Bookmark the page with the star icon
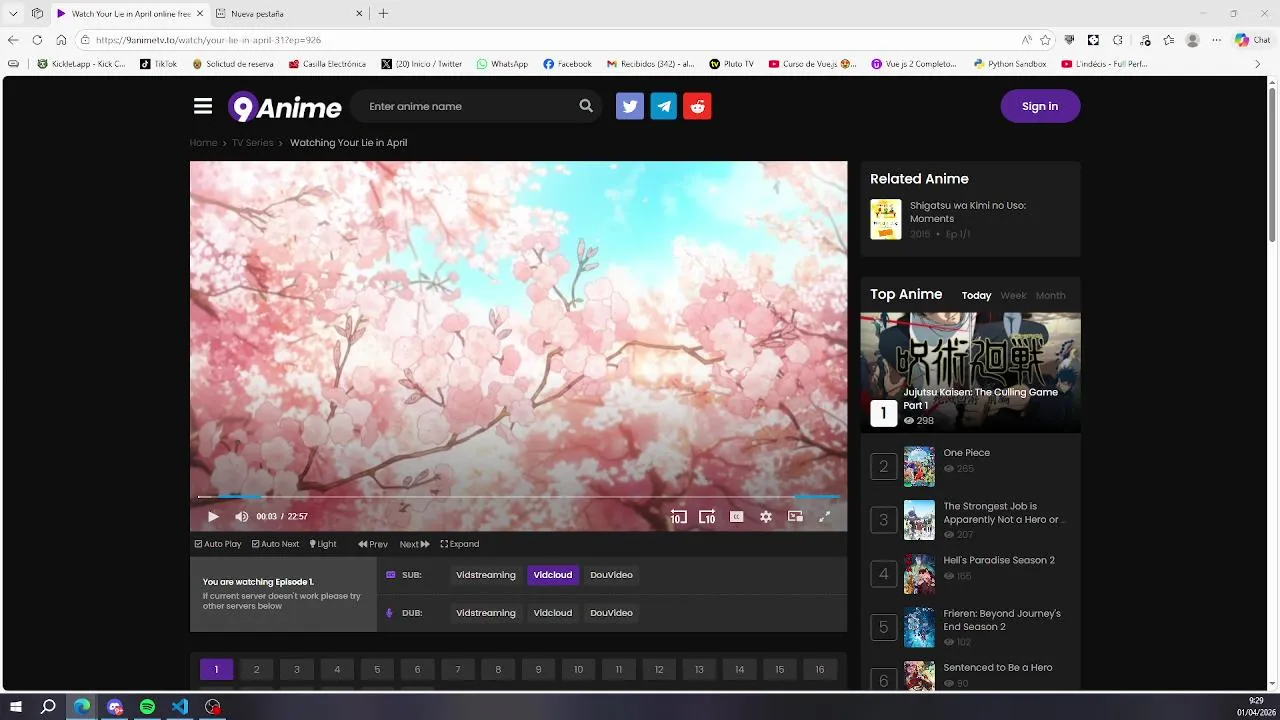 point(1045,40)
